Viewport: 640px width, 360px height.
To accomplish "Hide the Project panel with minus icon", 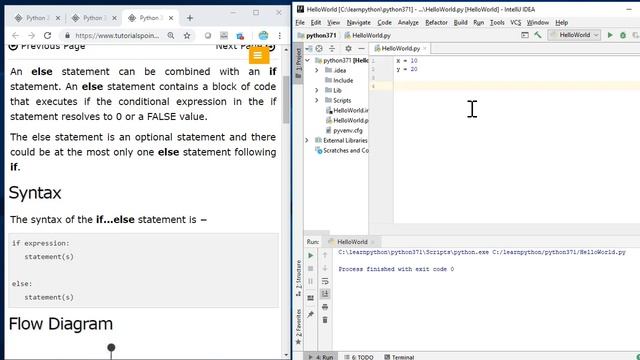I will (361, 49).
